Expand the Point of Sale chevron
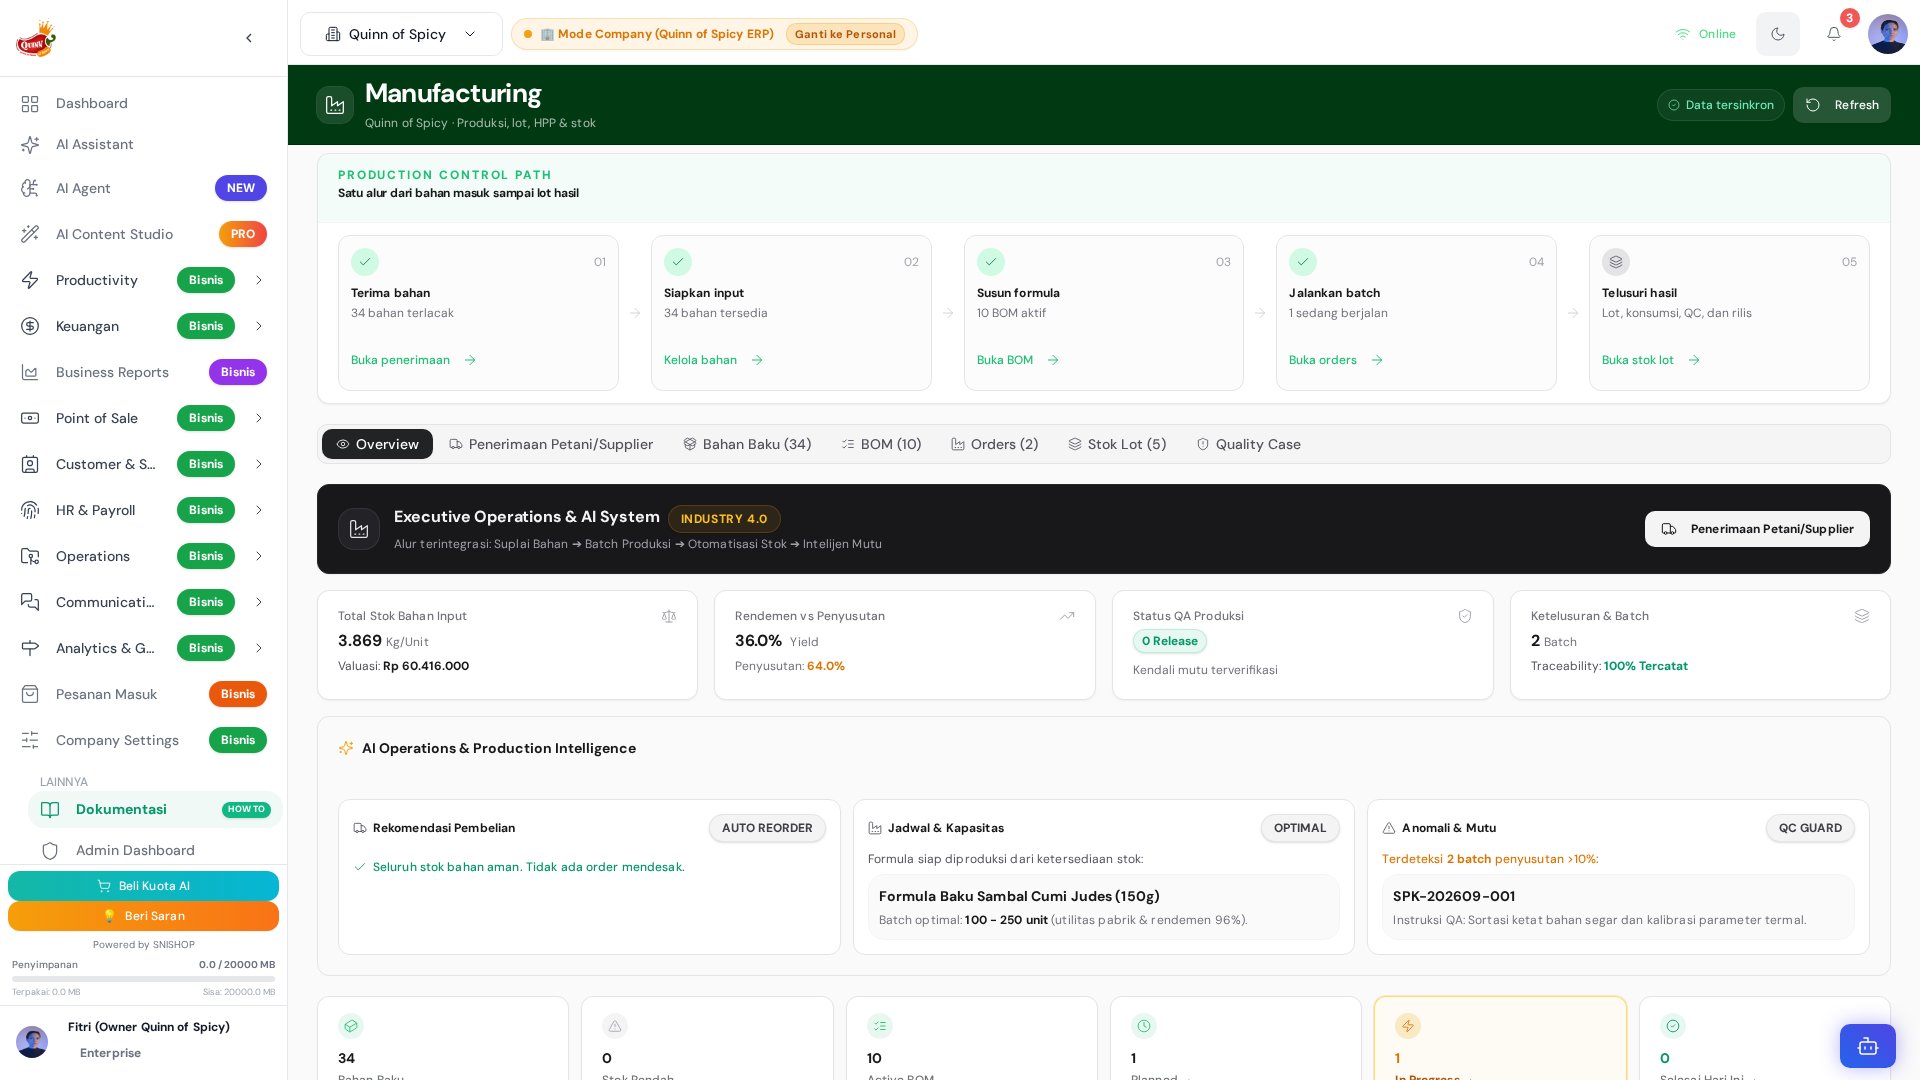 pos(259,418)
